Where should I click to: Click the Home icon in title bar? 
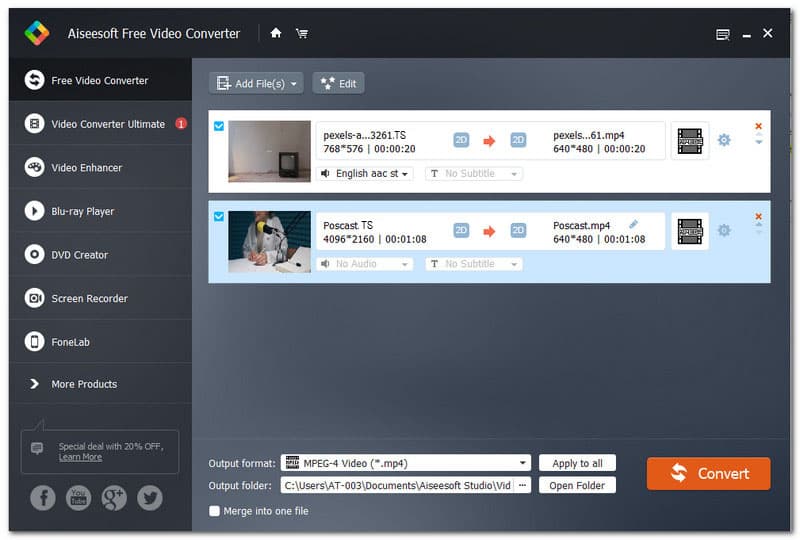pos(276,33)
